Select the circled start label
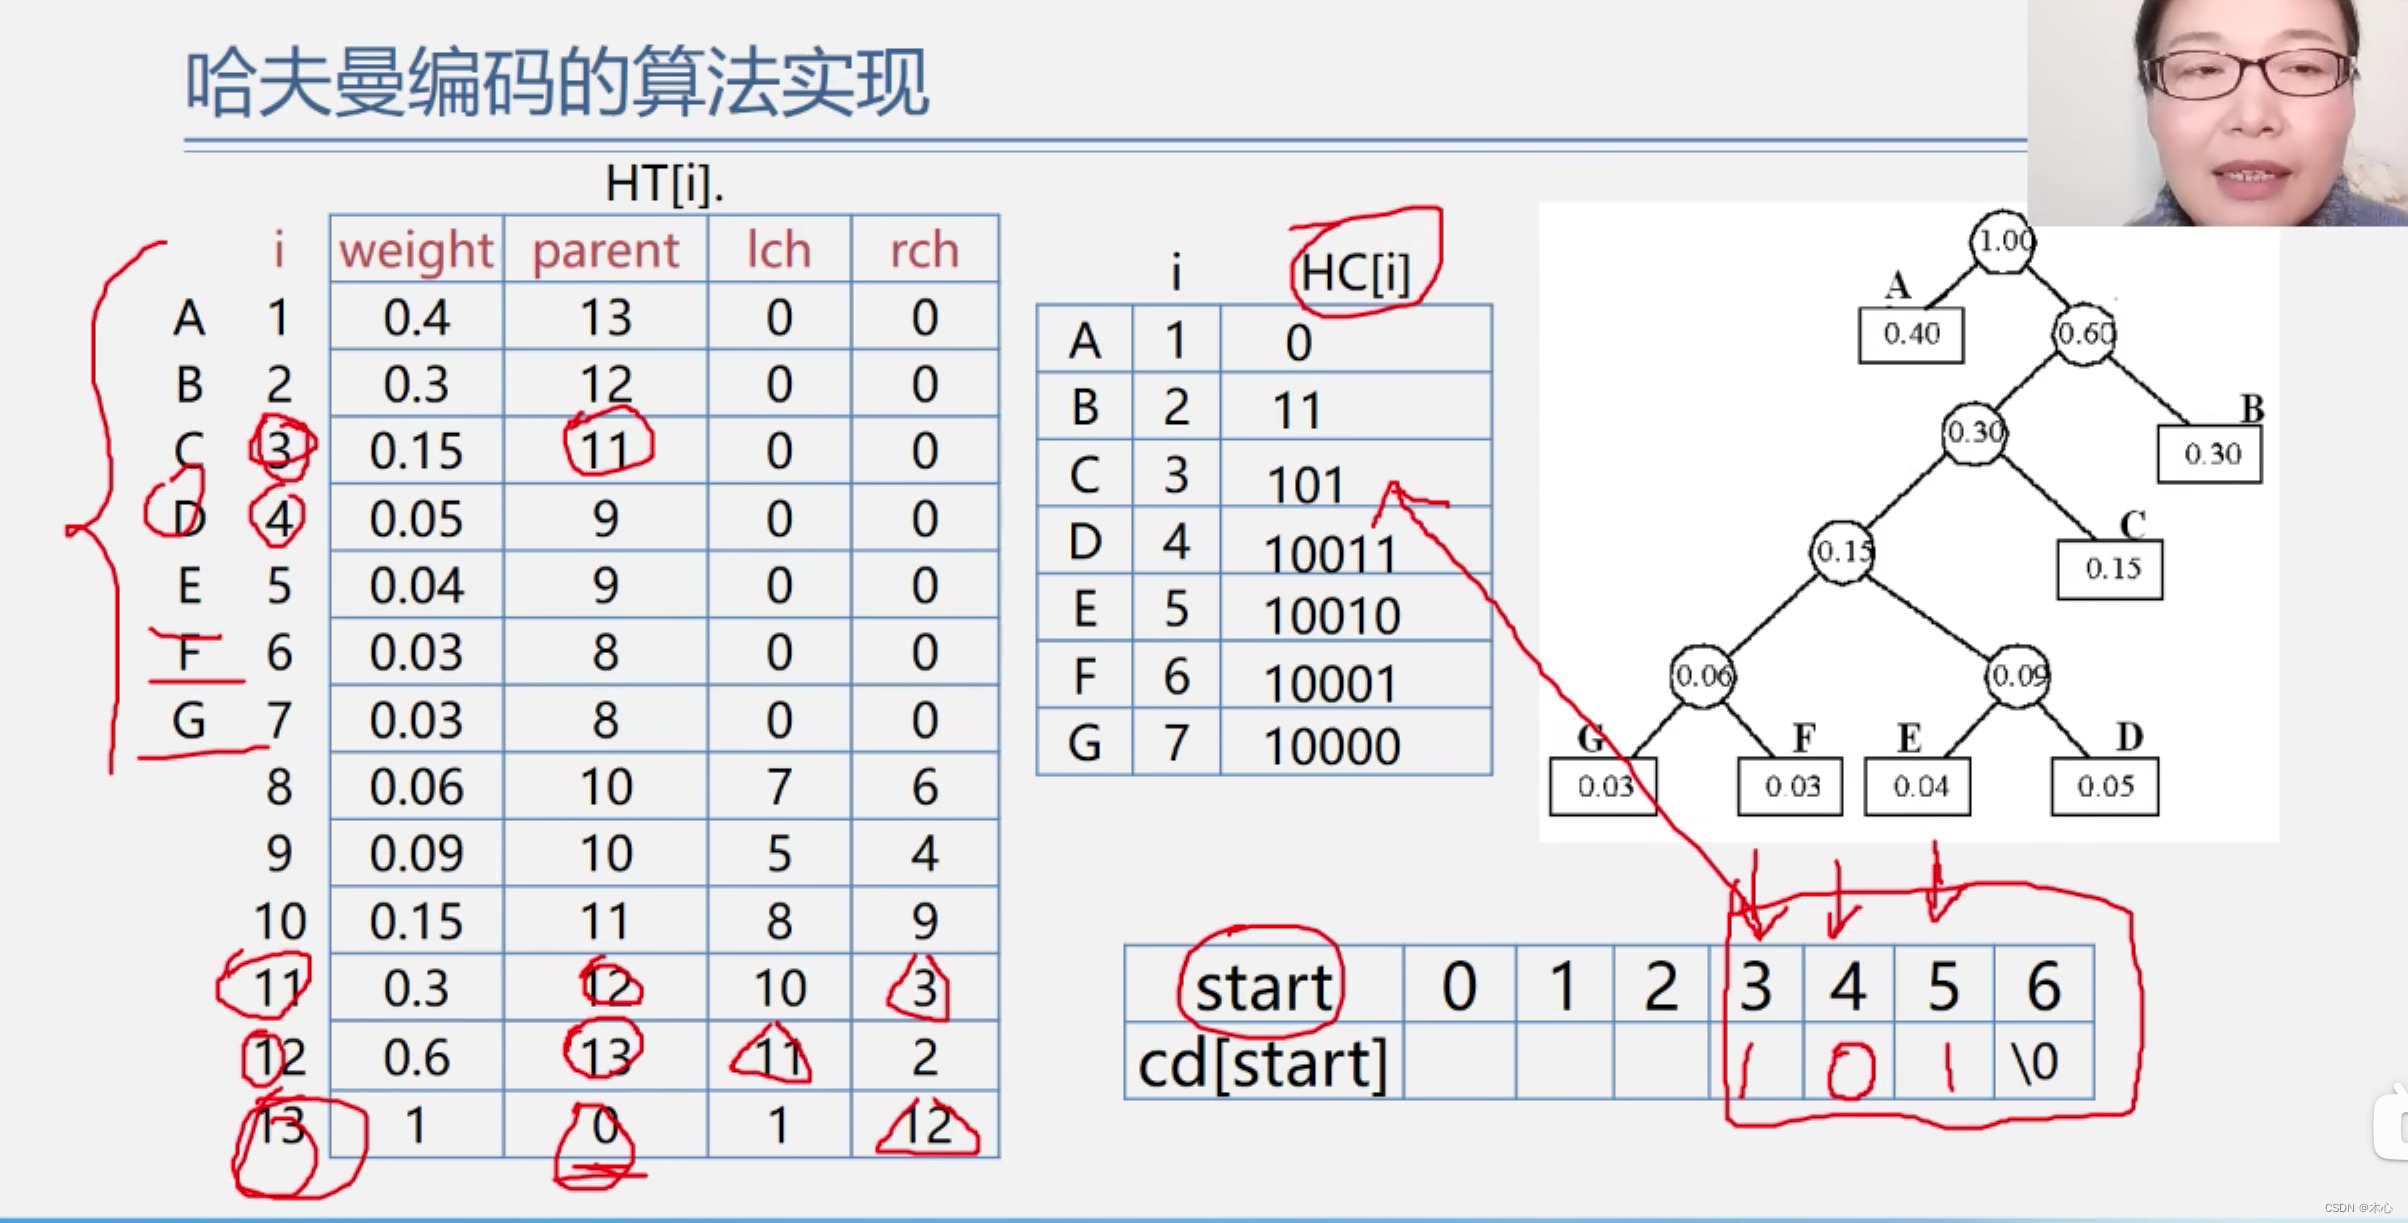2408x1223 pixels. point(1262,985)
